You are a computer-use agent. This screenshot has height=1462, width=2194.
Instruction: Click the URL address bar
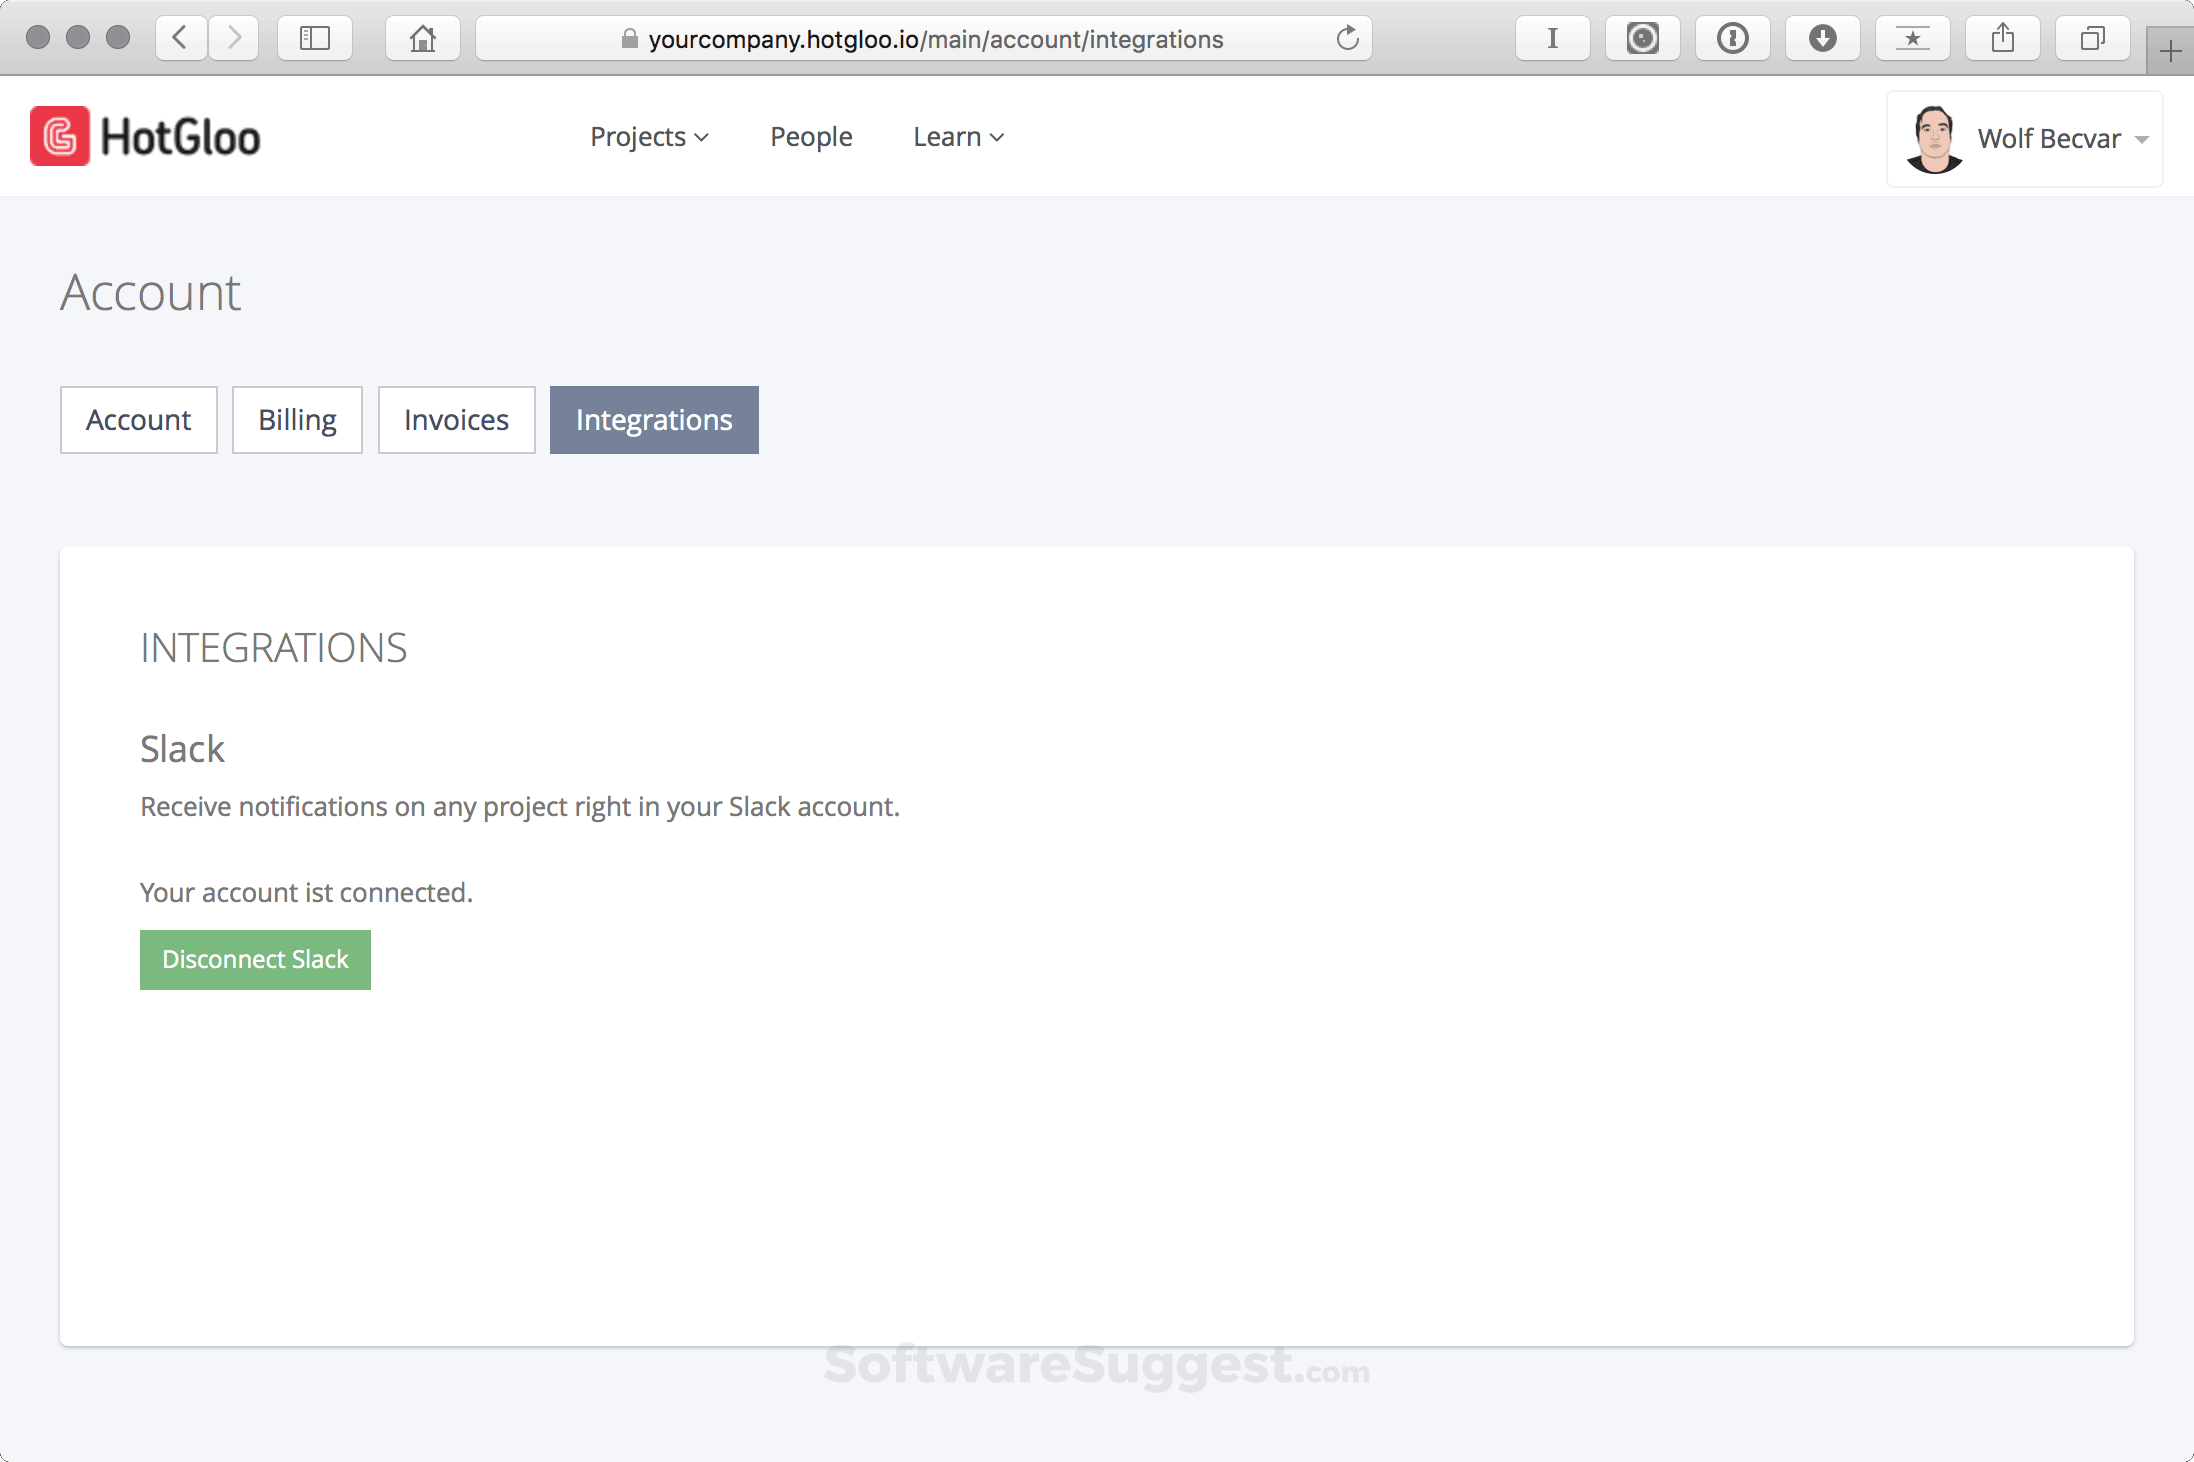click(935, 39)
